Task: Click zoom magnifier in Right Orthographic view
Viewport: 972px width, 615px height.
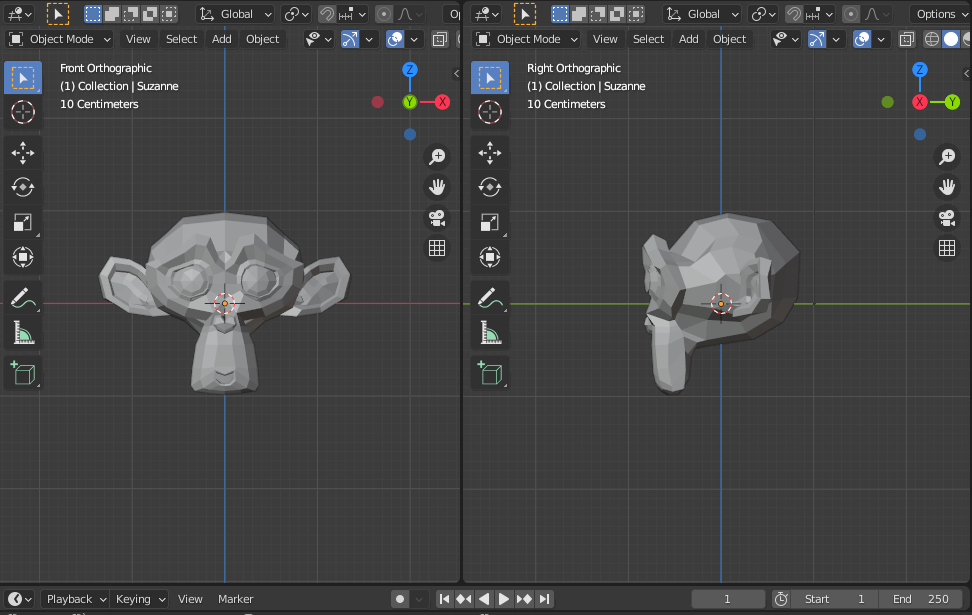Action: (x=947, y=156)
